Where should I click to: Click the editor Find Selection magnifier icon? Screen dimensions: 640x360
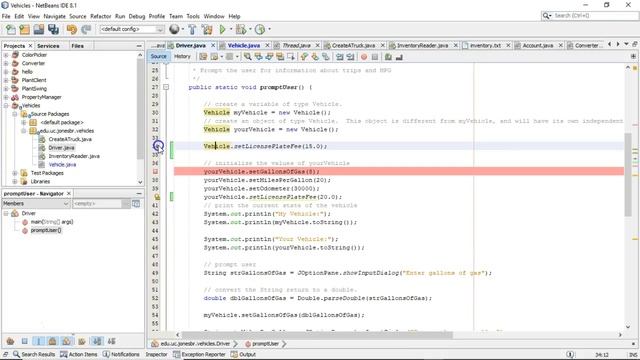(247, 57)
